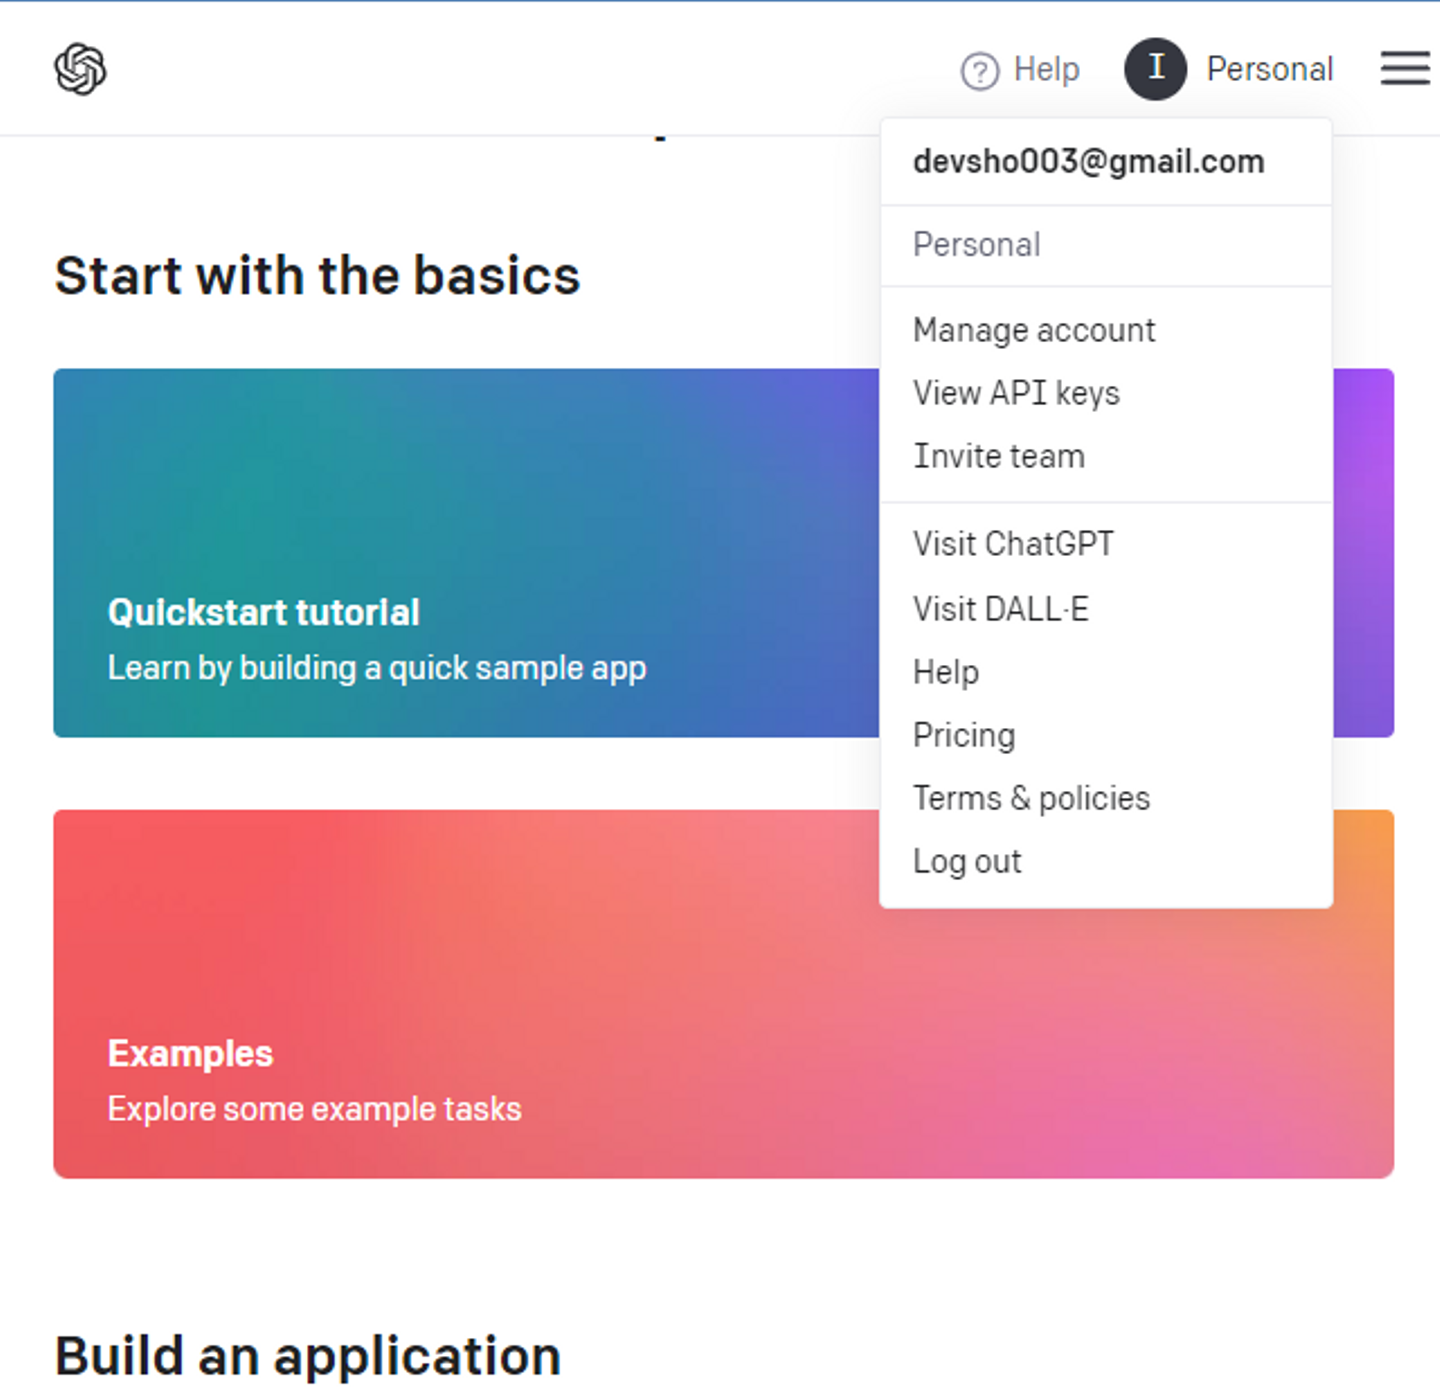Viewport: 1440px width, 1400px height.
Task: Collapse the Personal account dropdown
Action: (x=1269, y=69)
